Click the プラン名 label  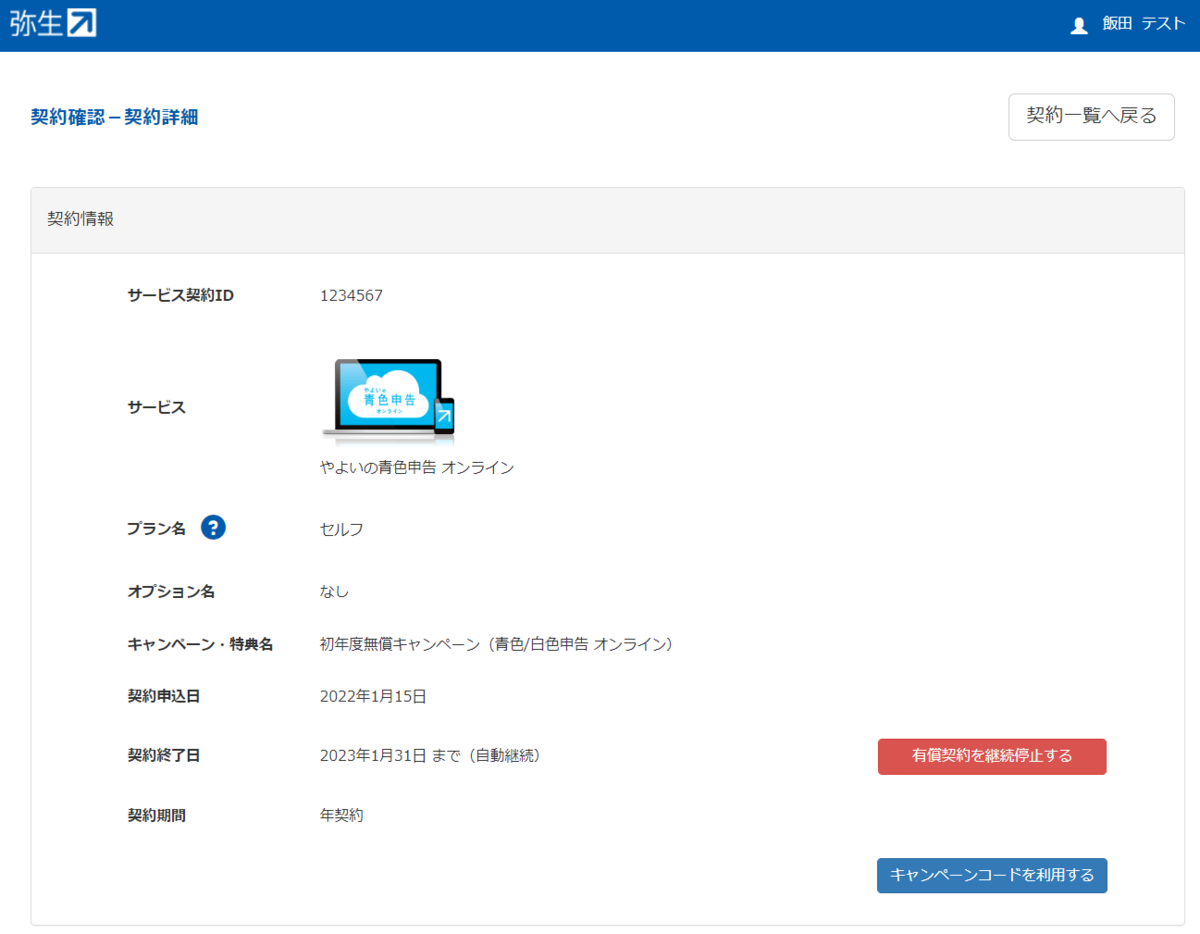click(156, 529)
